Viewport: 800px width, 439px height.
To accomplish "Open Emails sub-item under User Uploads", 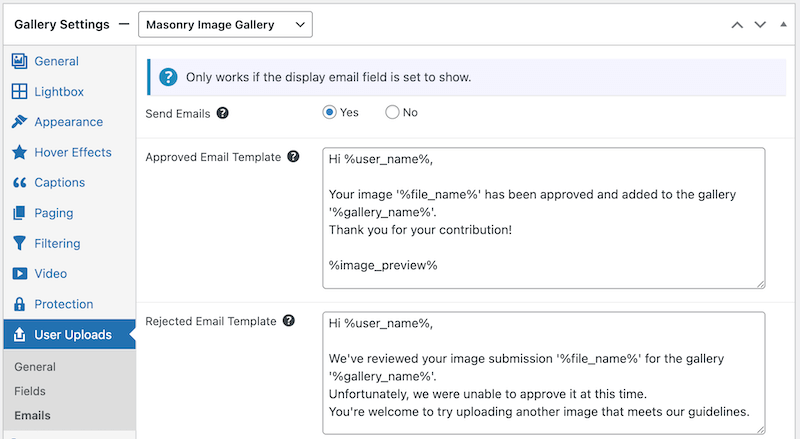I will point(32,416).
